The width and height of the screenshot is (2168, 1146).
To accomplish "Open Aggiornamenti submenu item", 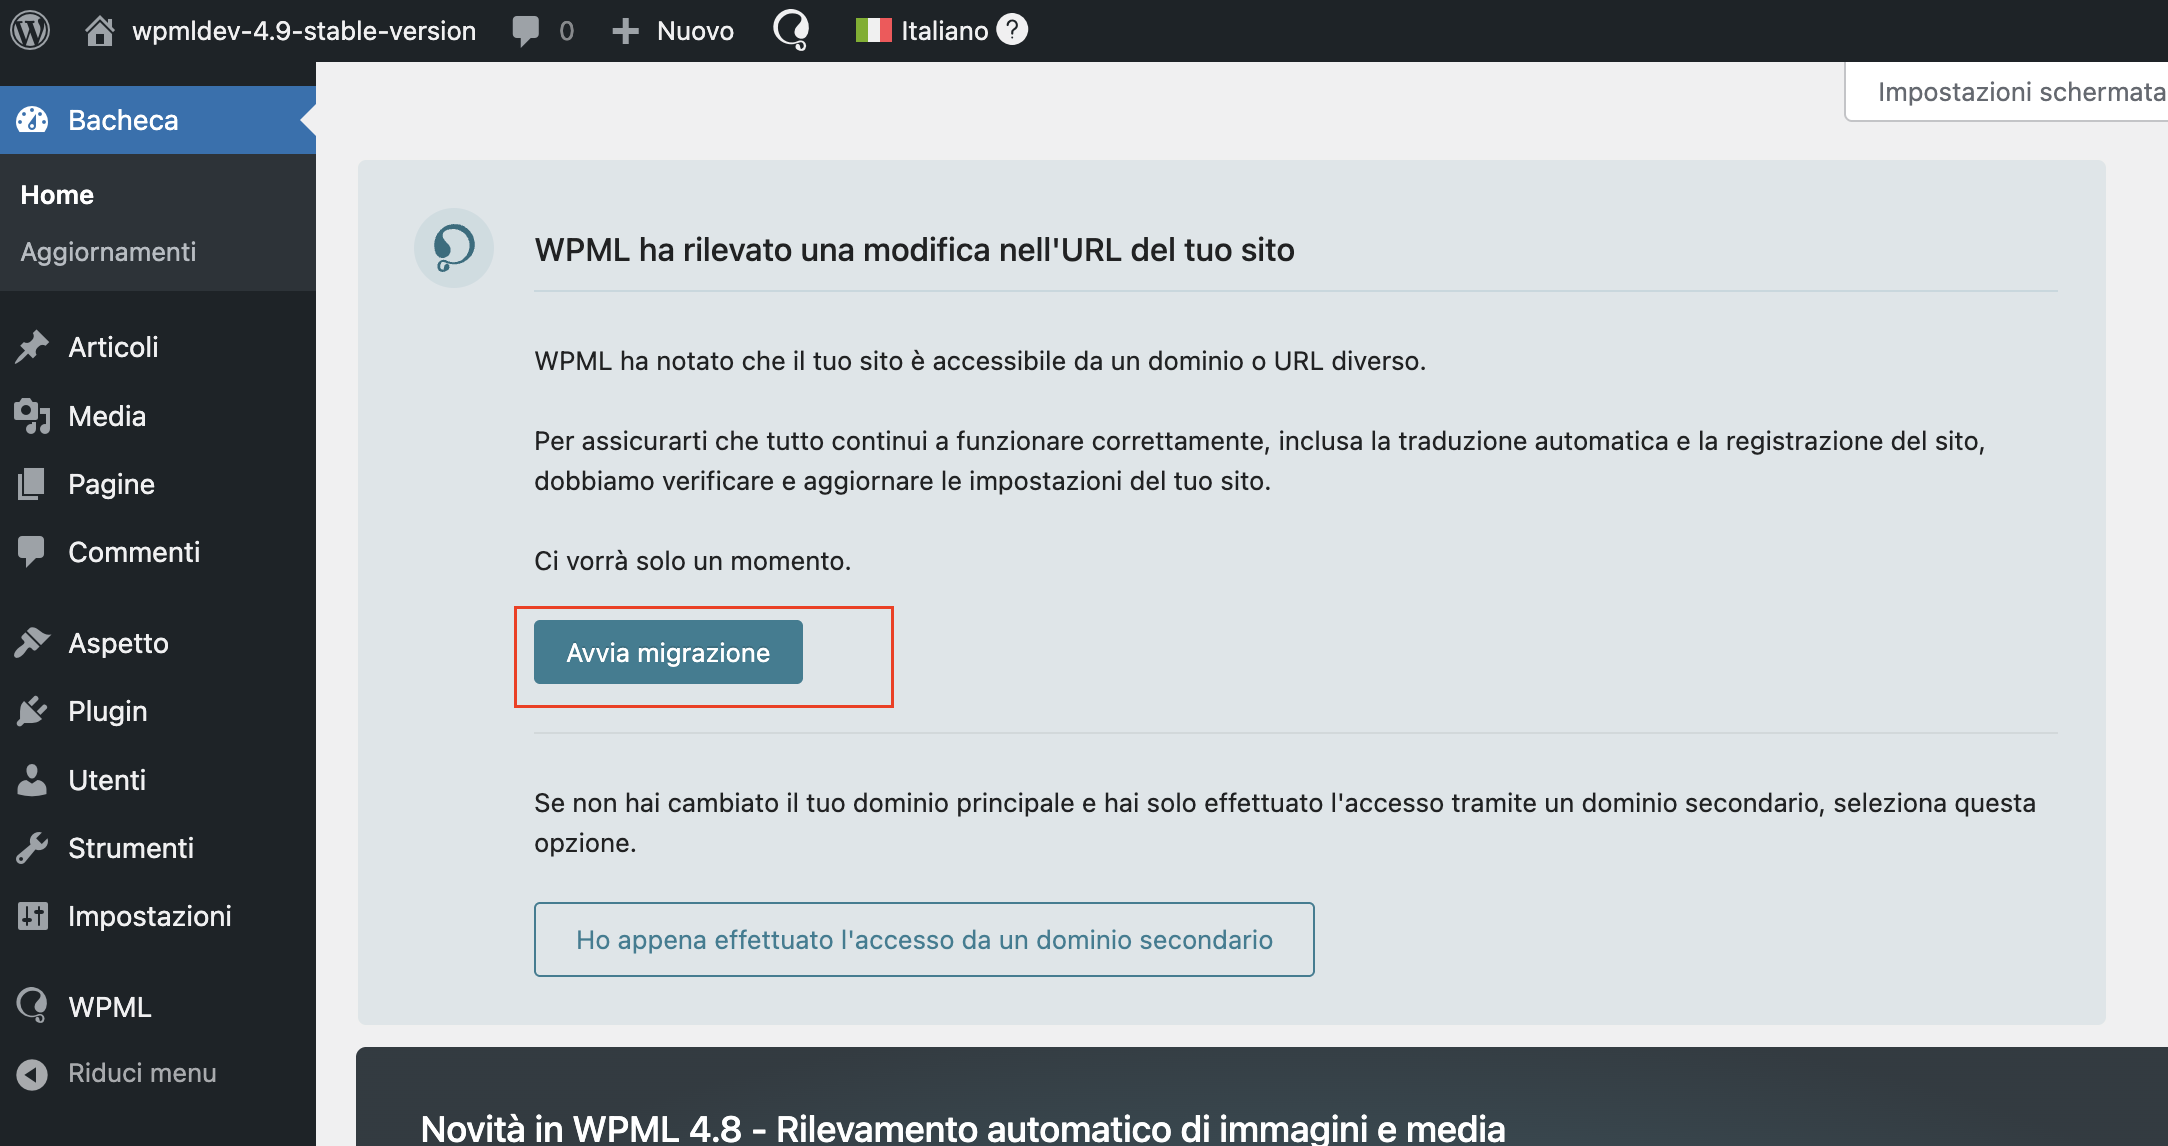I will (x=108, y=252).
